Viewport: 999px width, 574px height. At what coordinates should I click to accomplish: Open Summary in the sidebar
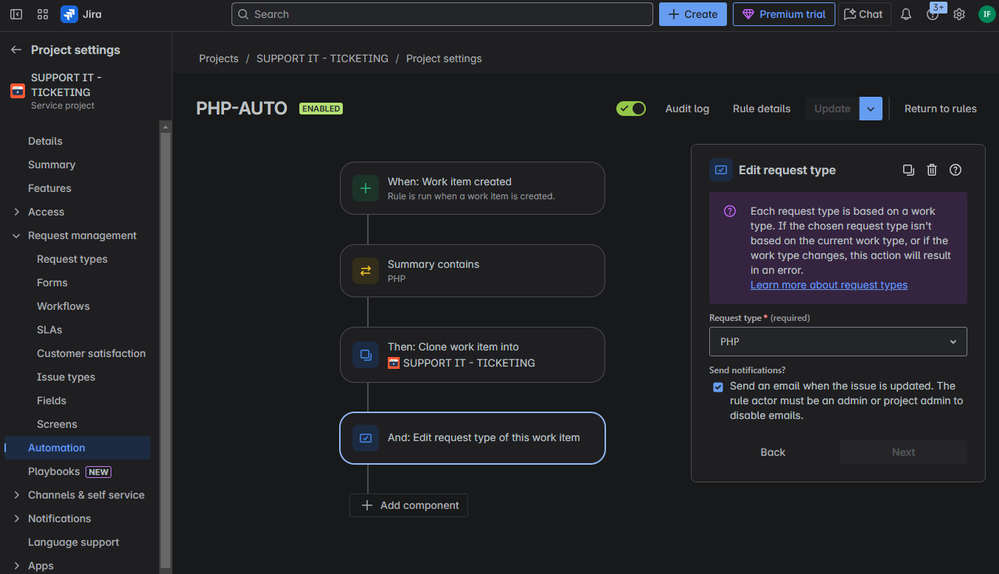pyautogui.click(x=52, y=165)
